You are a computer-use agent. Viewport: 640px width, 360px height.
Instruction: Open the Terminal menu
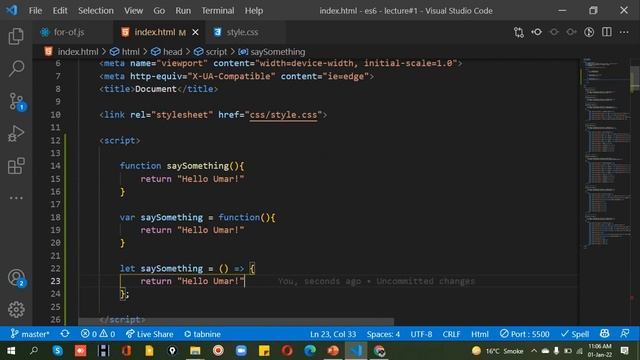218,11
